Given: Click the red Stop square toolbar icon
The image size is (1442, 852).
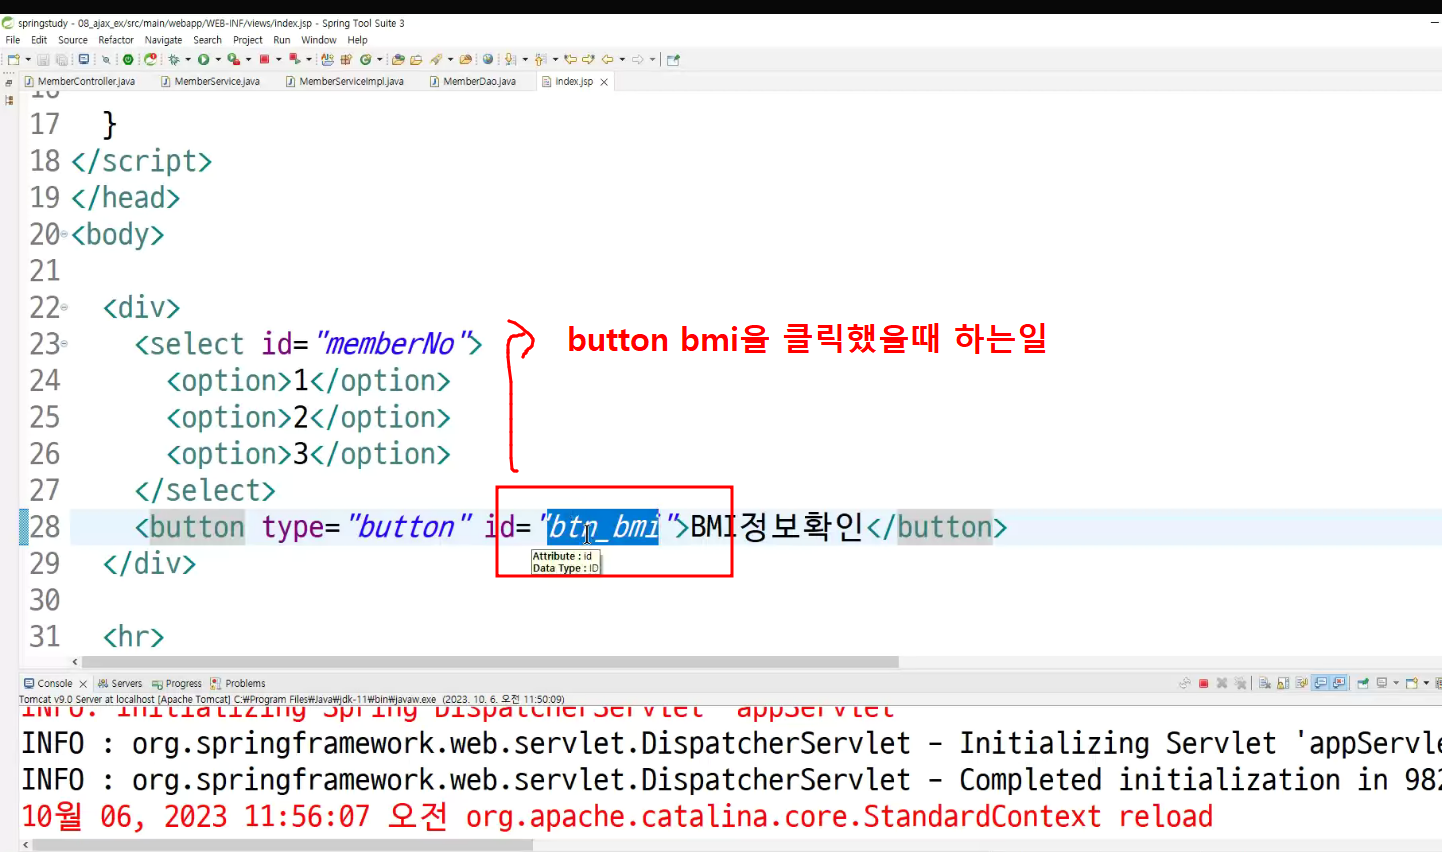Looking at the screenshot, I should point(264,60).
